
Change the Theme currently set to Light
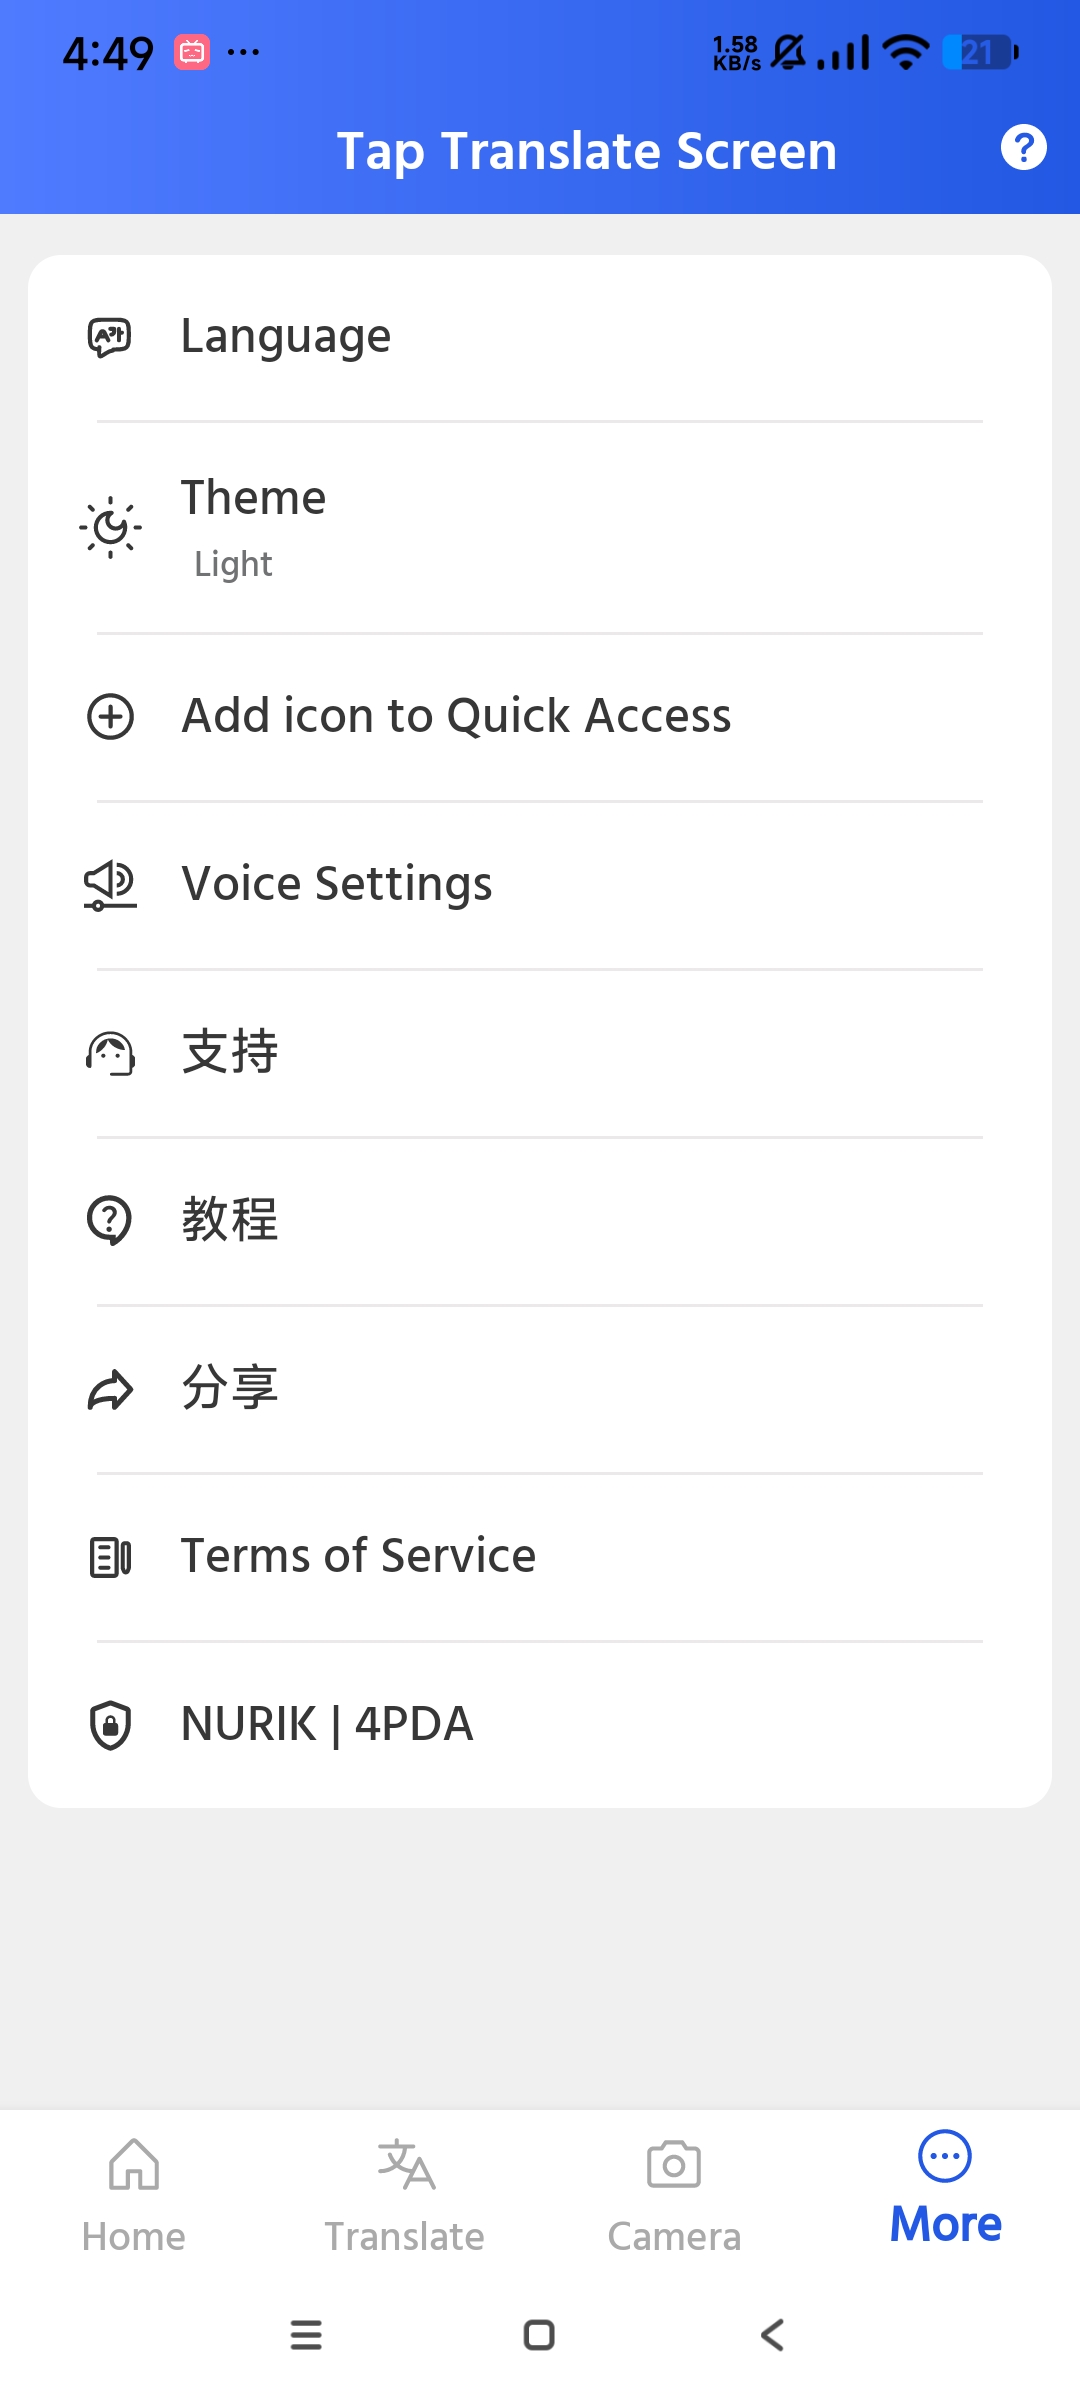(x=540, y=528)
